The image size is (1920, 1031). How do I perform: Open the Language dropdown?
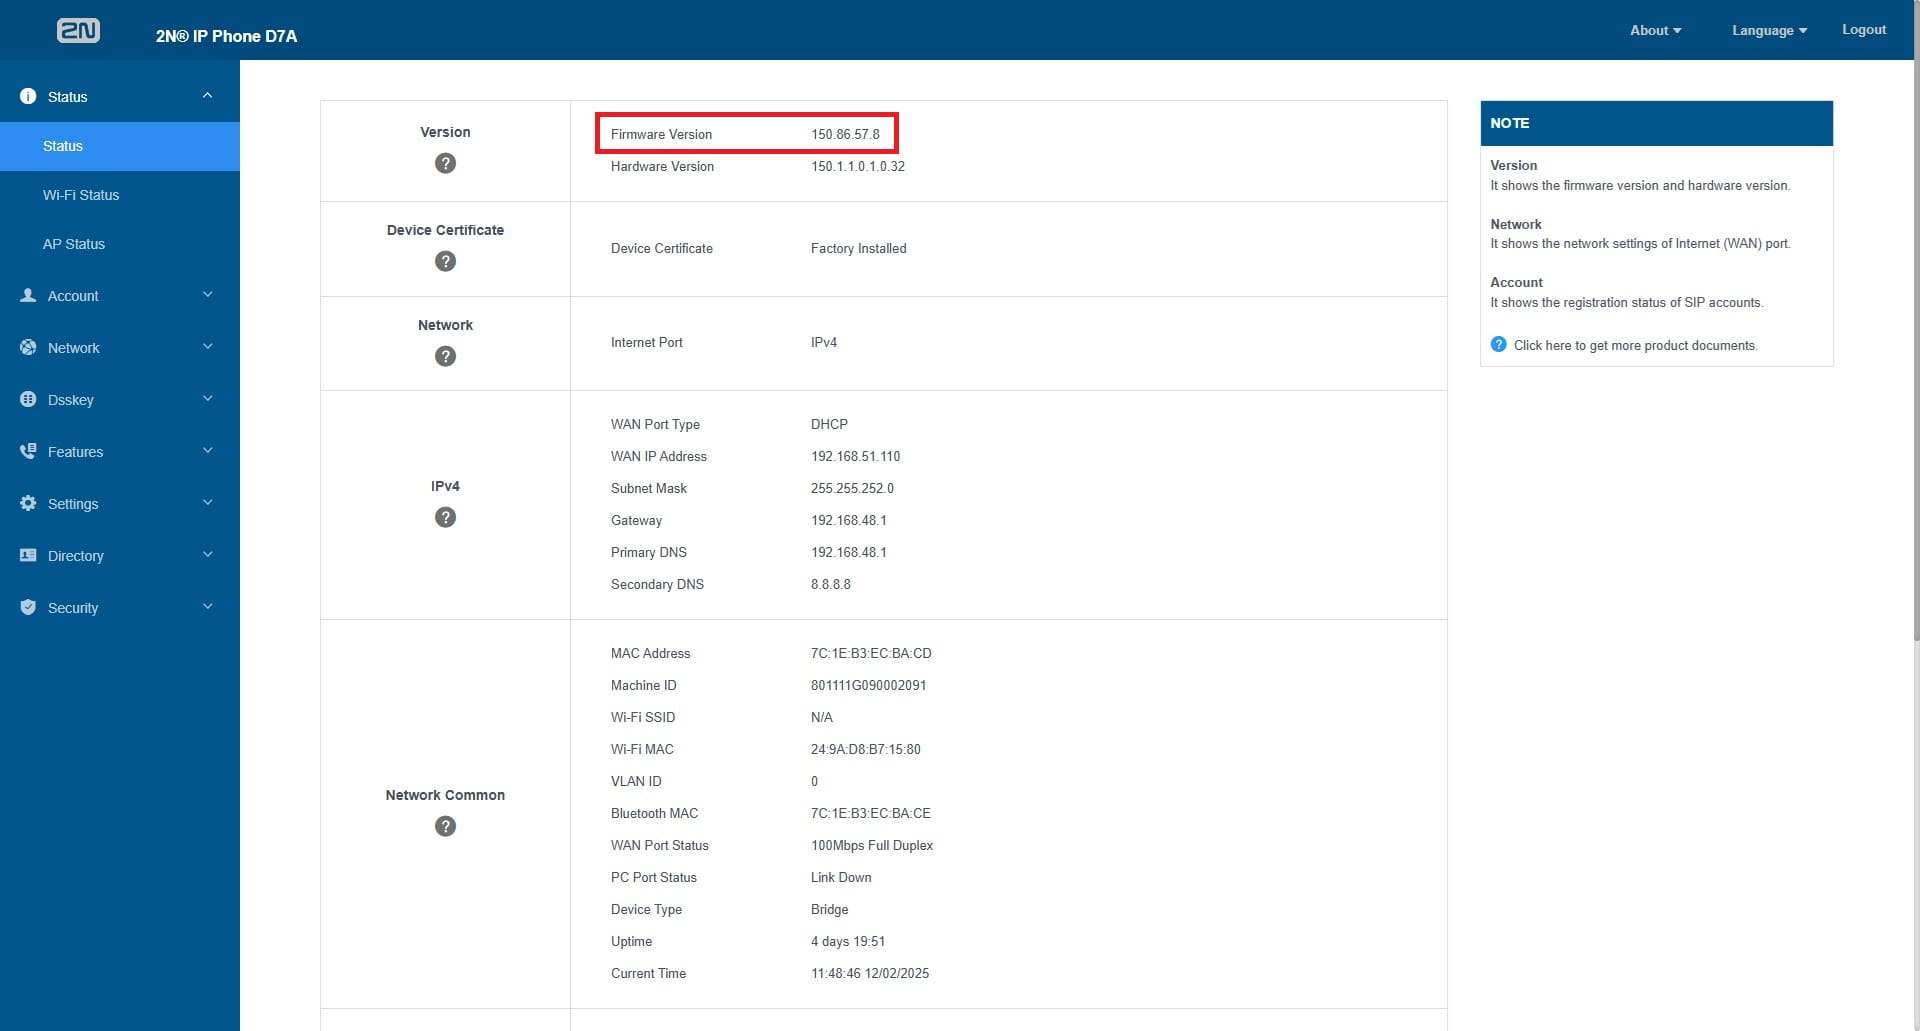point(1769,30)
